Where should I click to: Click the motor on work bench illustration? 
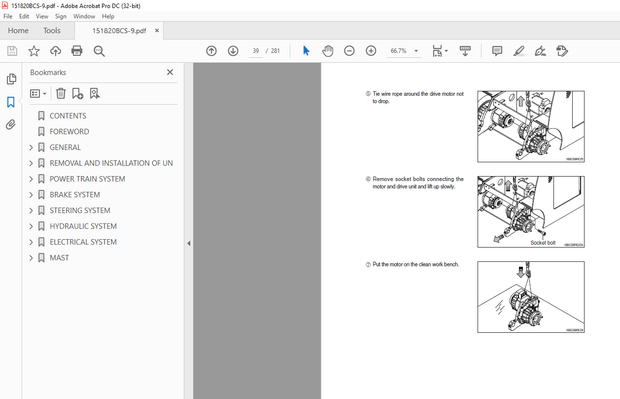[531, 297]
